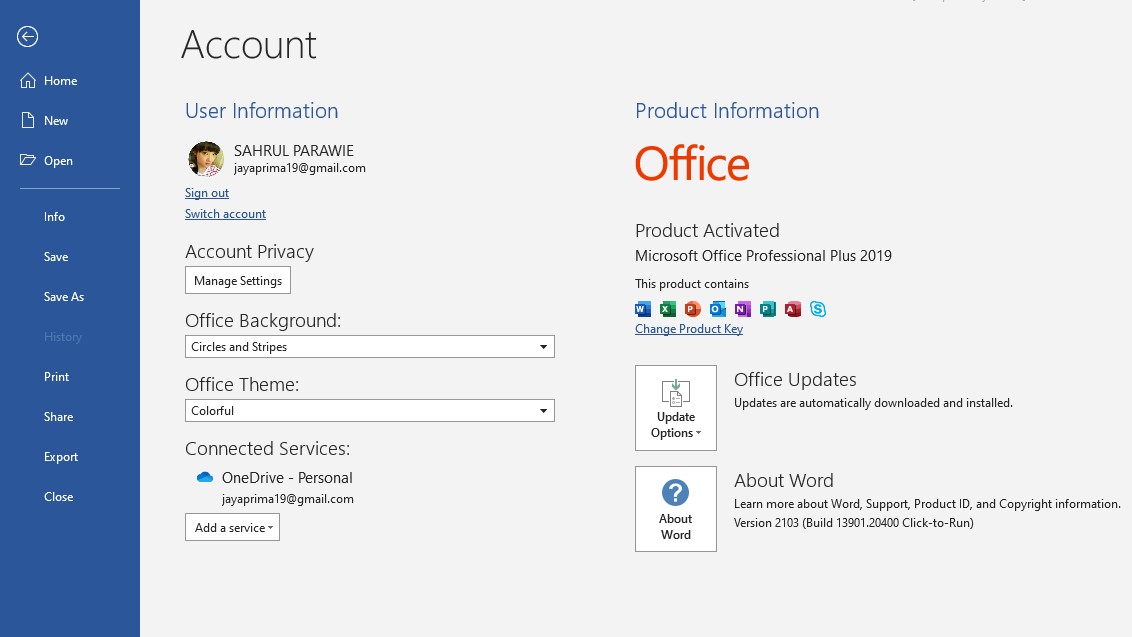Click the Publisher app icon in product list
Viewport: 1132px width, 637px height.
tap(767, 309)
